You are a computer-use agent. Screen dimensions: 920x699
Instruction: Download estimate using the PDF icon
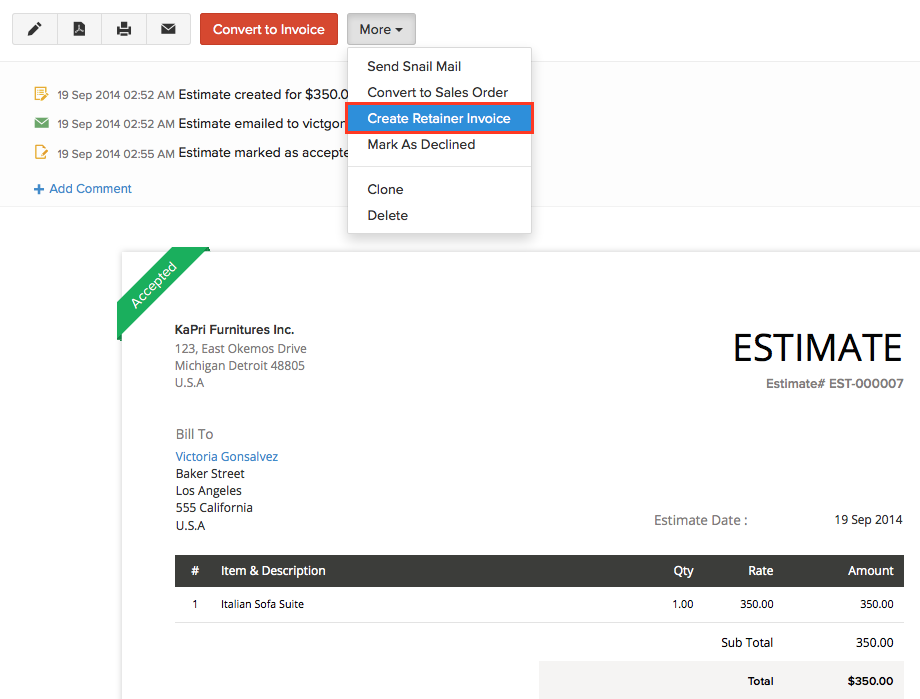coord(79,29)
